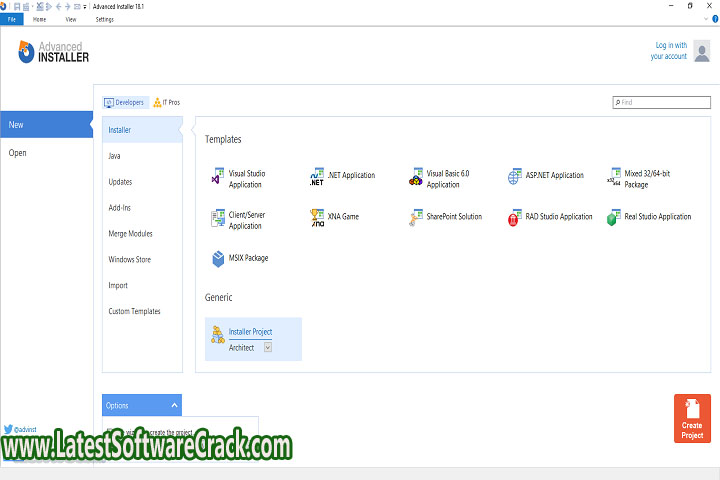Open the @advinst Twitter link
The width and height of the screenshot is (720, 480).
(x=25, y=429)
